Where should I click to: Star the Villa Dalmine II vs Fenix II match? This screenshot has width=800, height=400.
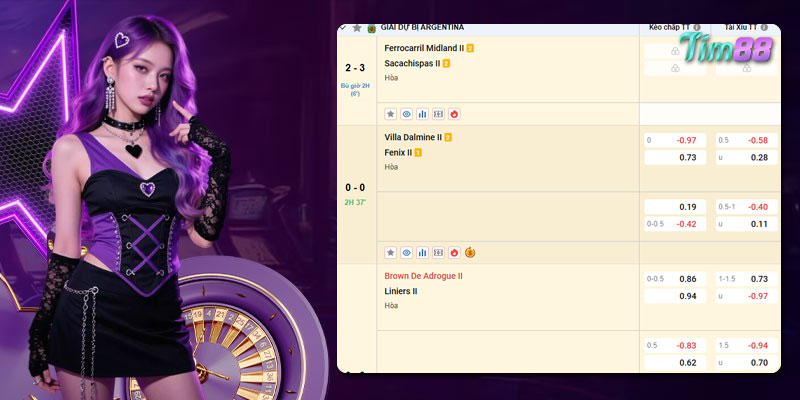(391, 253)
